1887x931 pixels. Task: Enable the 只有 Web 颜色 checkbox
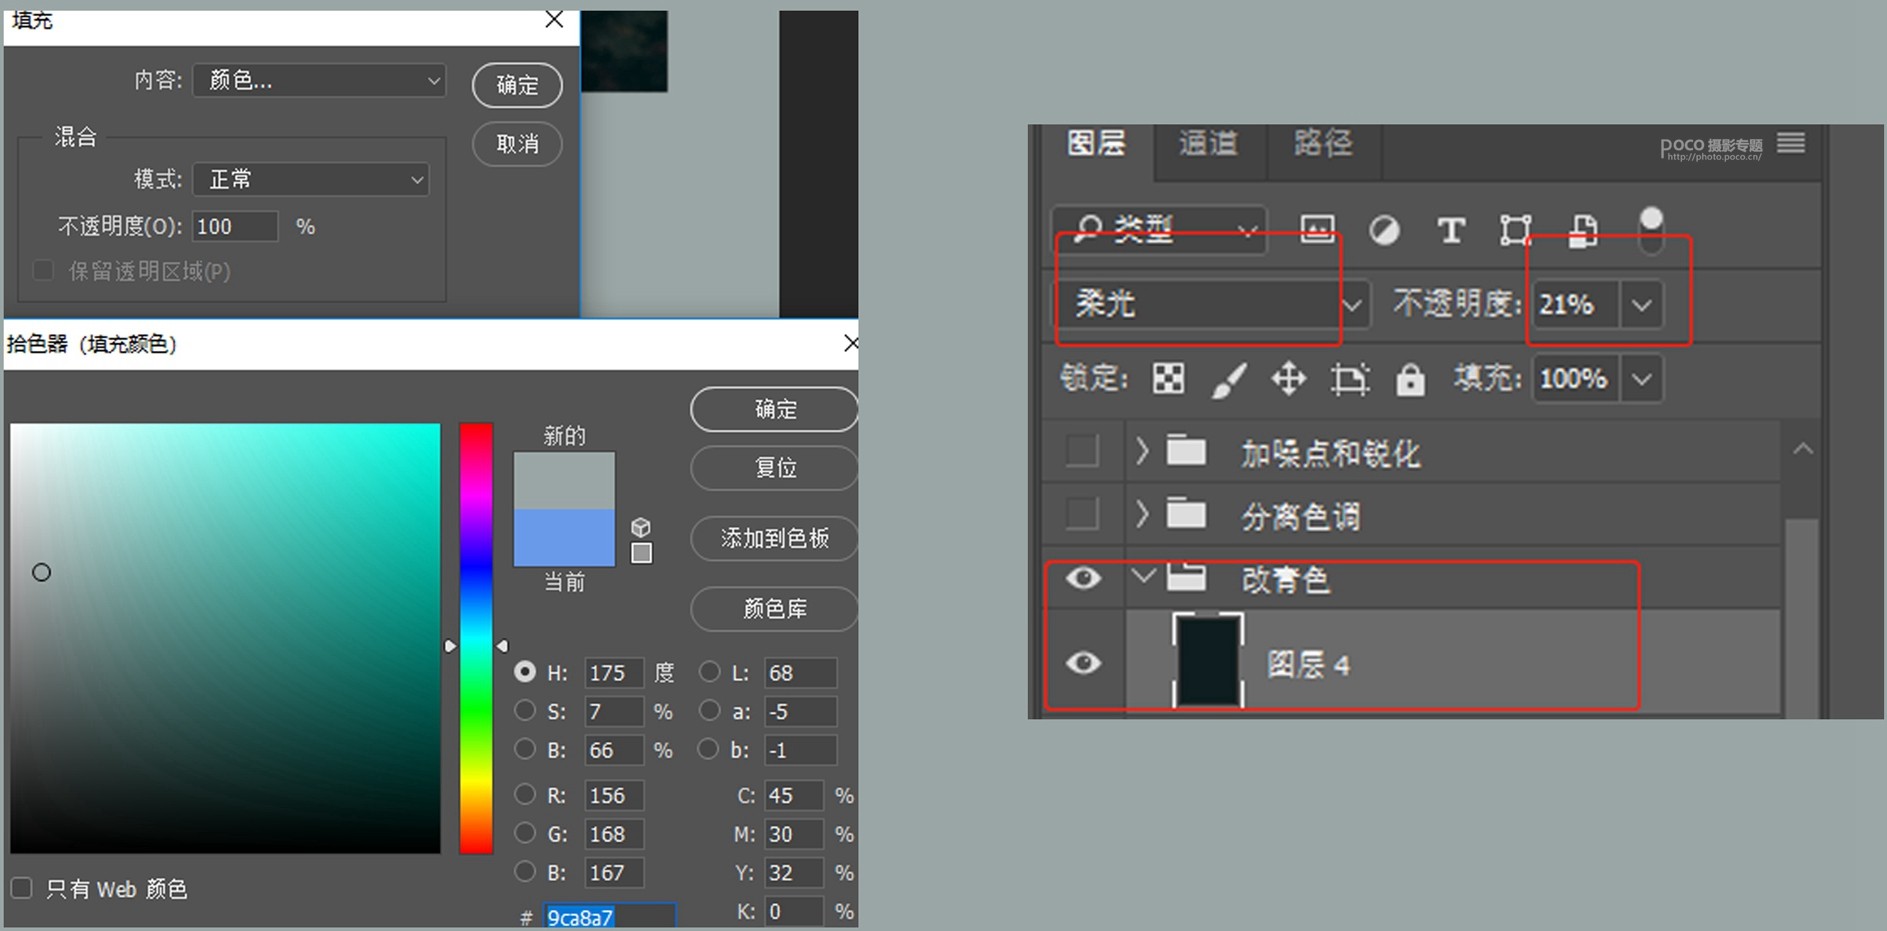click(21, 888)
